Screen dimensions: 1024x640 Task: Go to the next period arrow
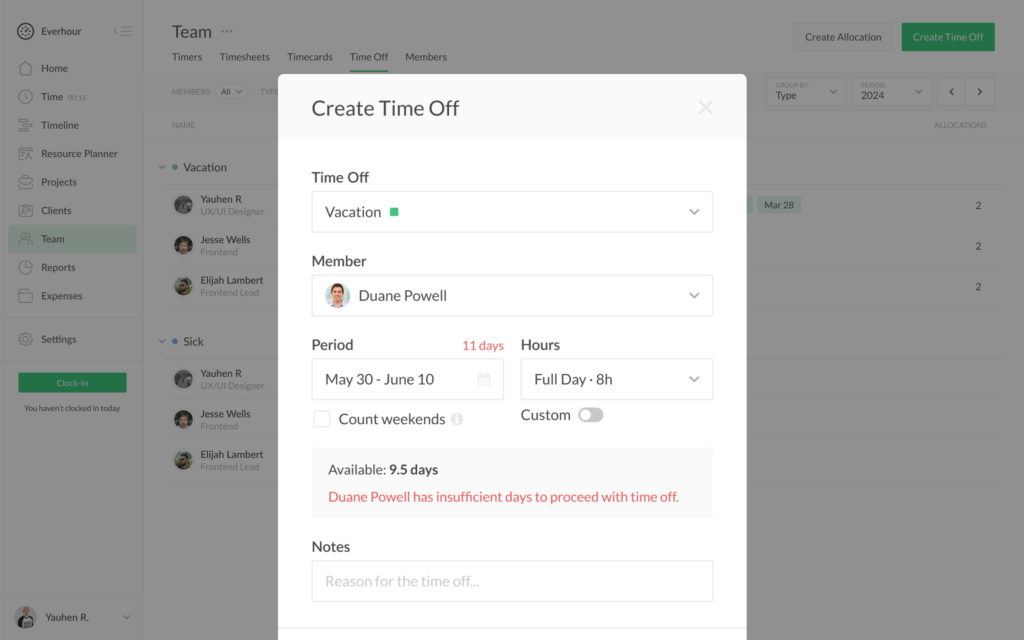pyautogui.click(x=980, y=91)
